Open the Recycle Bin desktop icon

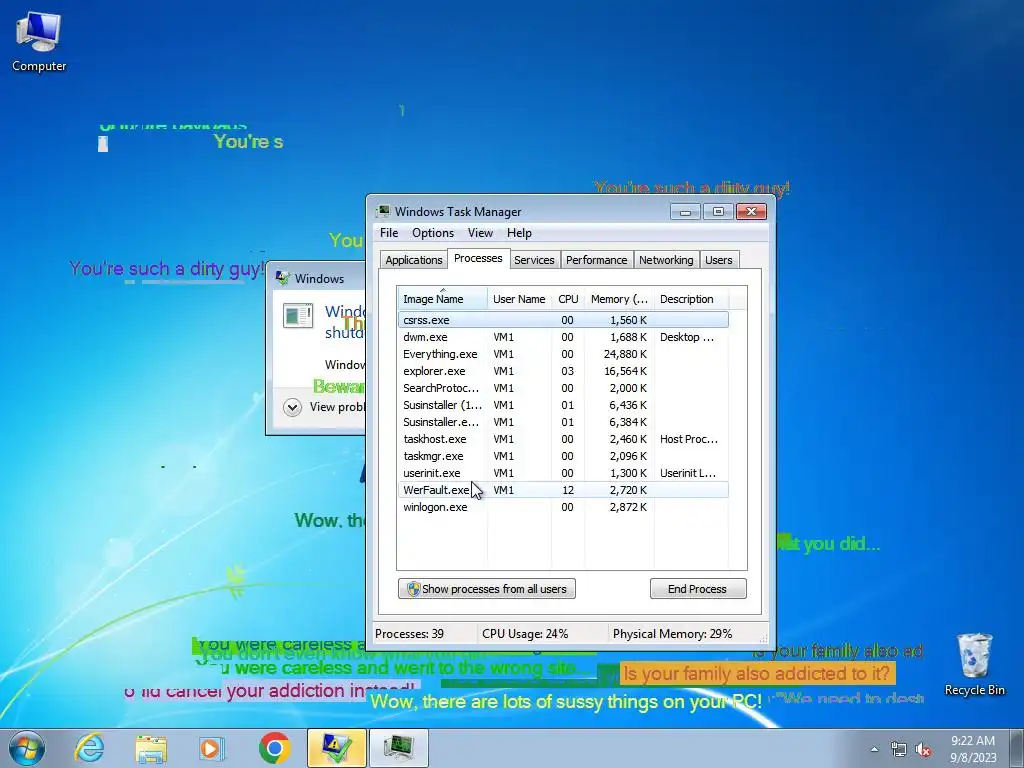click(974, 665)
